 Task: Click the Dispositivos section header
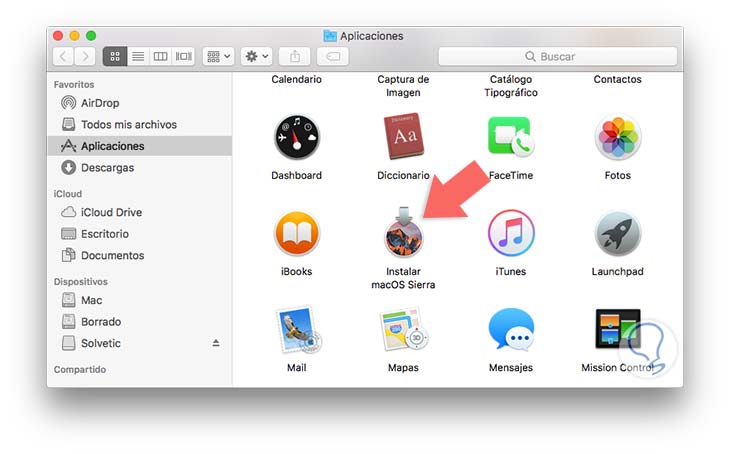coord(81,282)
